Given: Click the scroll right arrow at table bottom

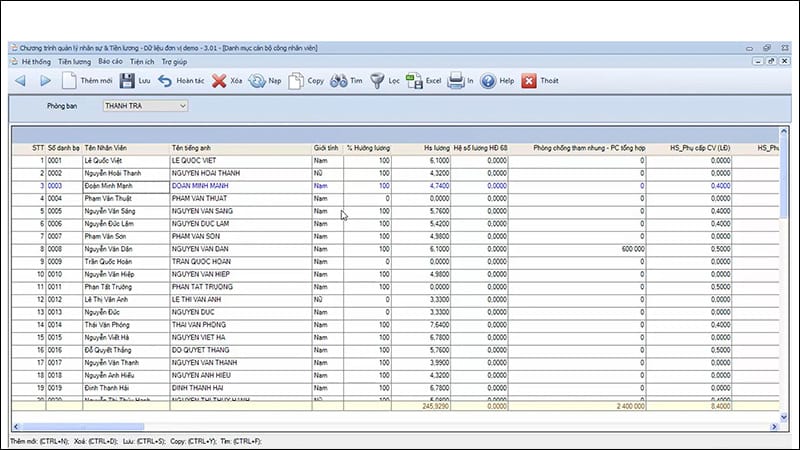Looking at the screenshot, I should [774, 427].
